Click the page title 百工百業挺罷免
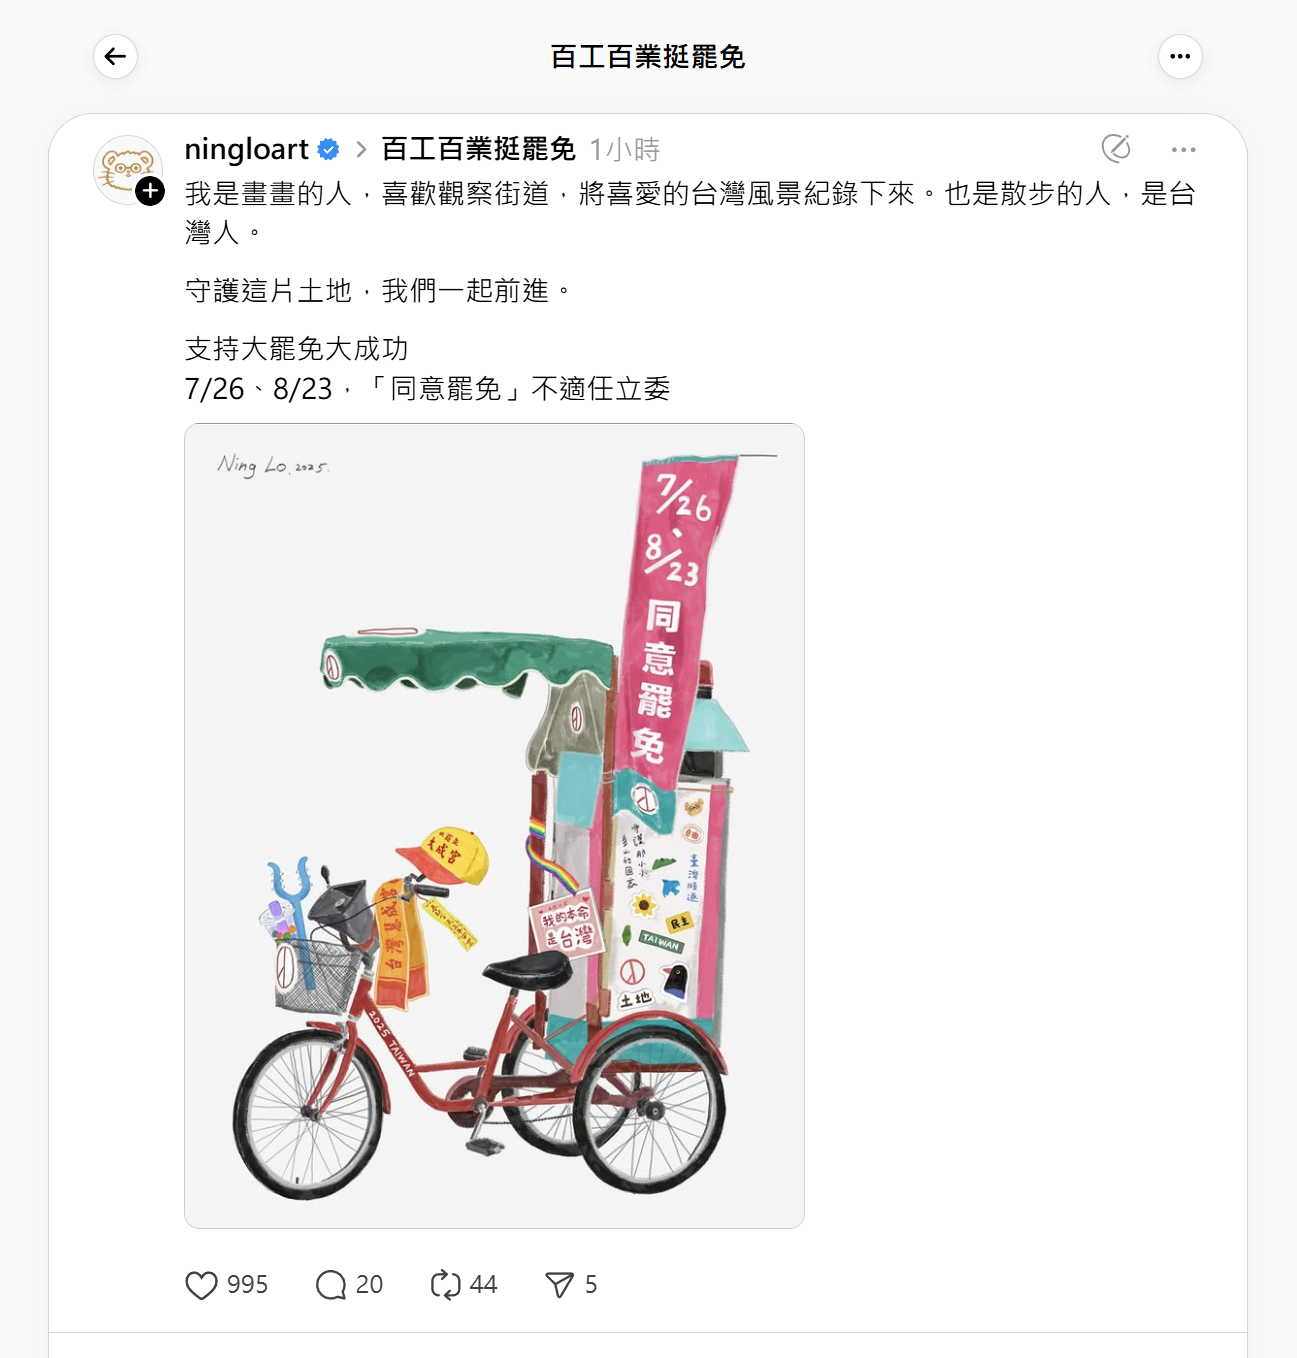The image size is (1297, 1358). [x=648, y=57]
